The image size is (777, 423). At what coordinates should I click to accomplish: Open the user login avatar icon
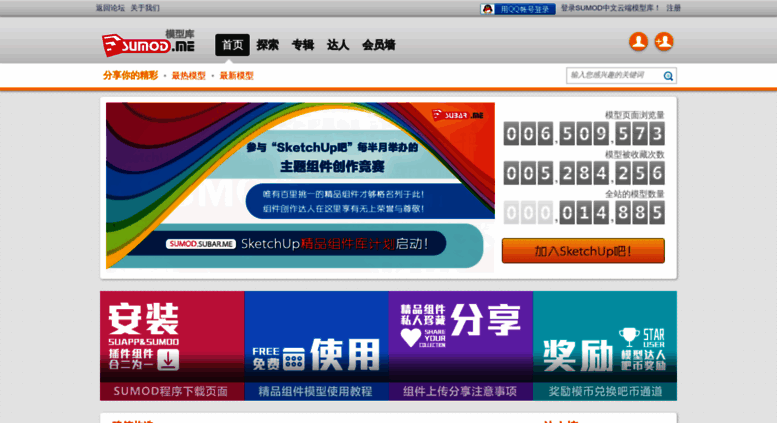point(638,42)
